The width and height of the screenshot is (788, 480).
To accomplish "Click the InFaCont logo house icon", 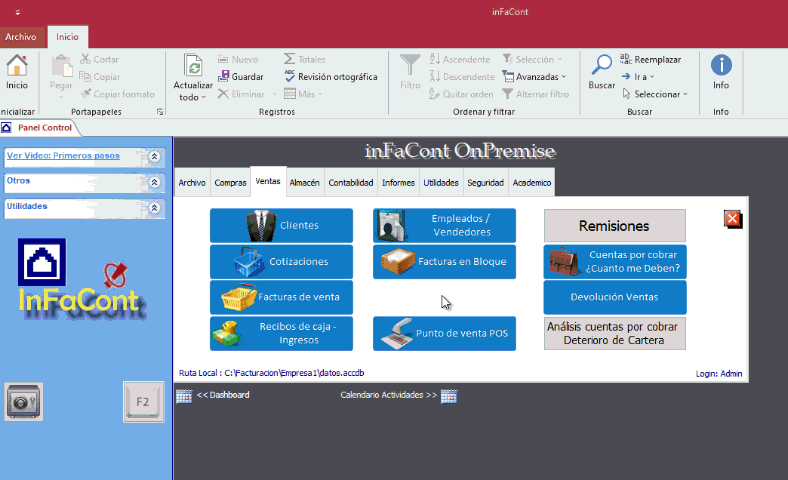I will 42,262.
